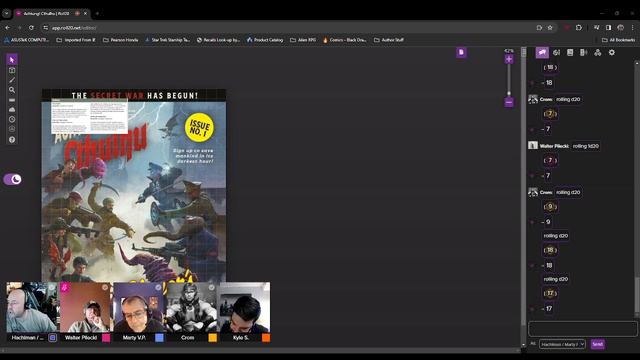Click the chat text input box
This screenshot has height=360, width=640.
(582, 329)
